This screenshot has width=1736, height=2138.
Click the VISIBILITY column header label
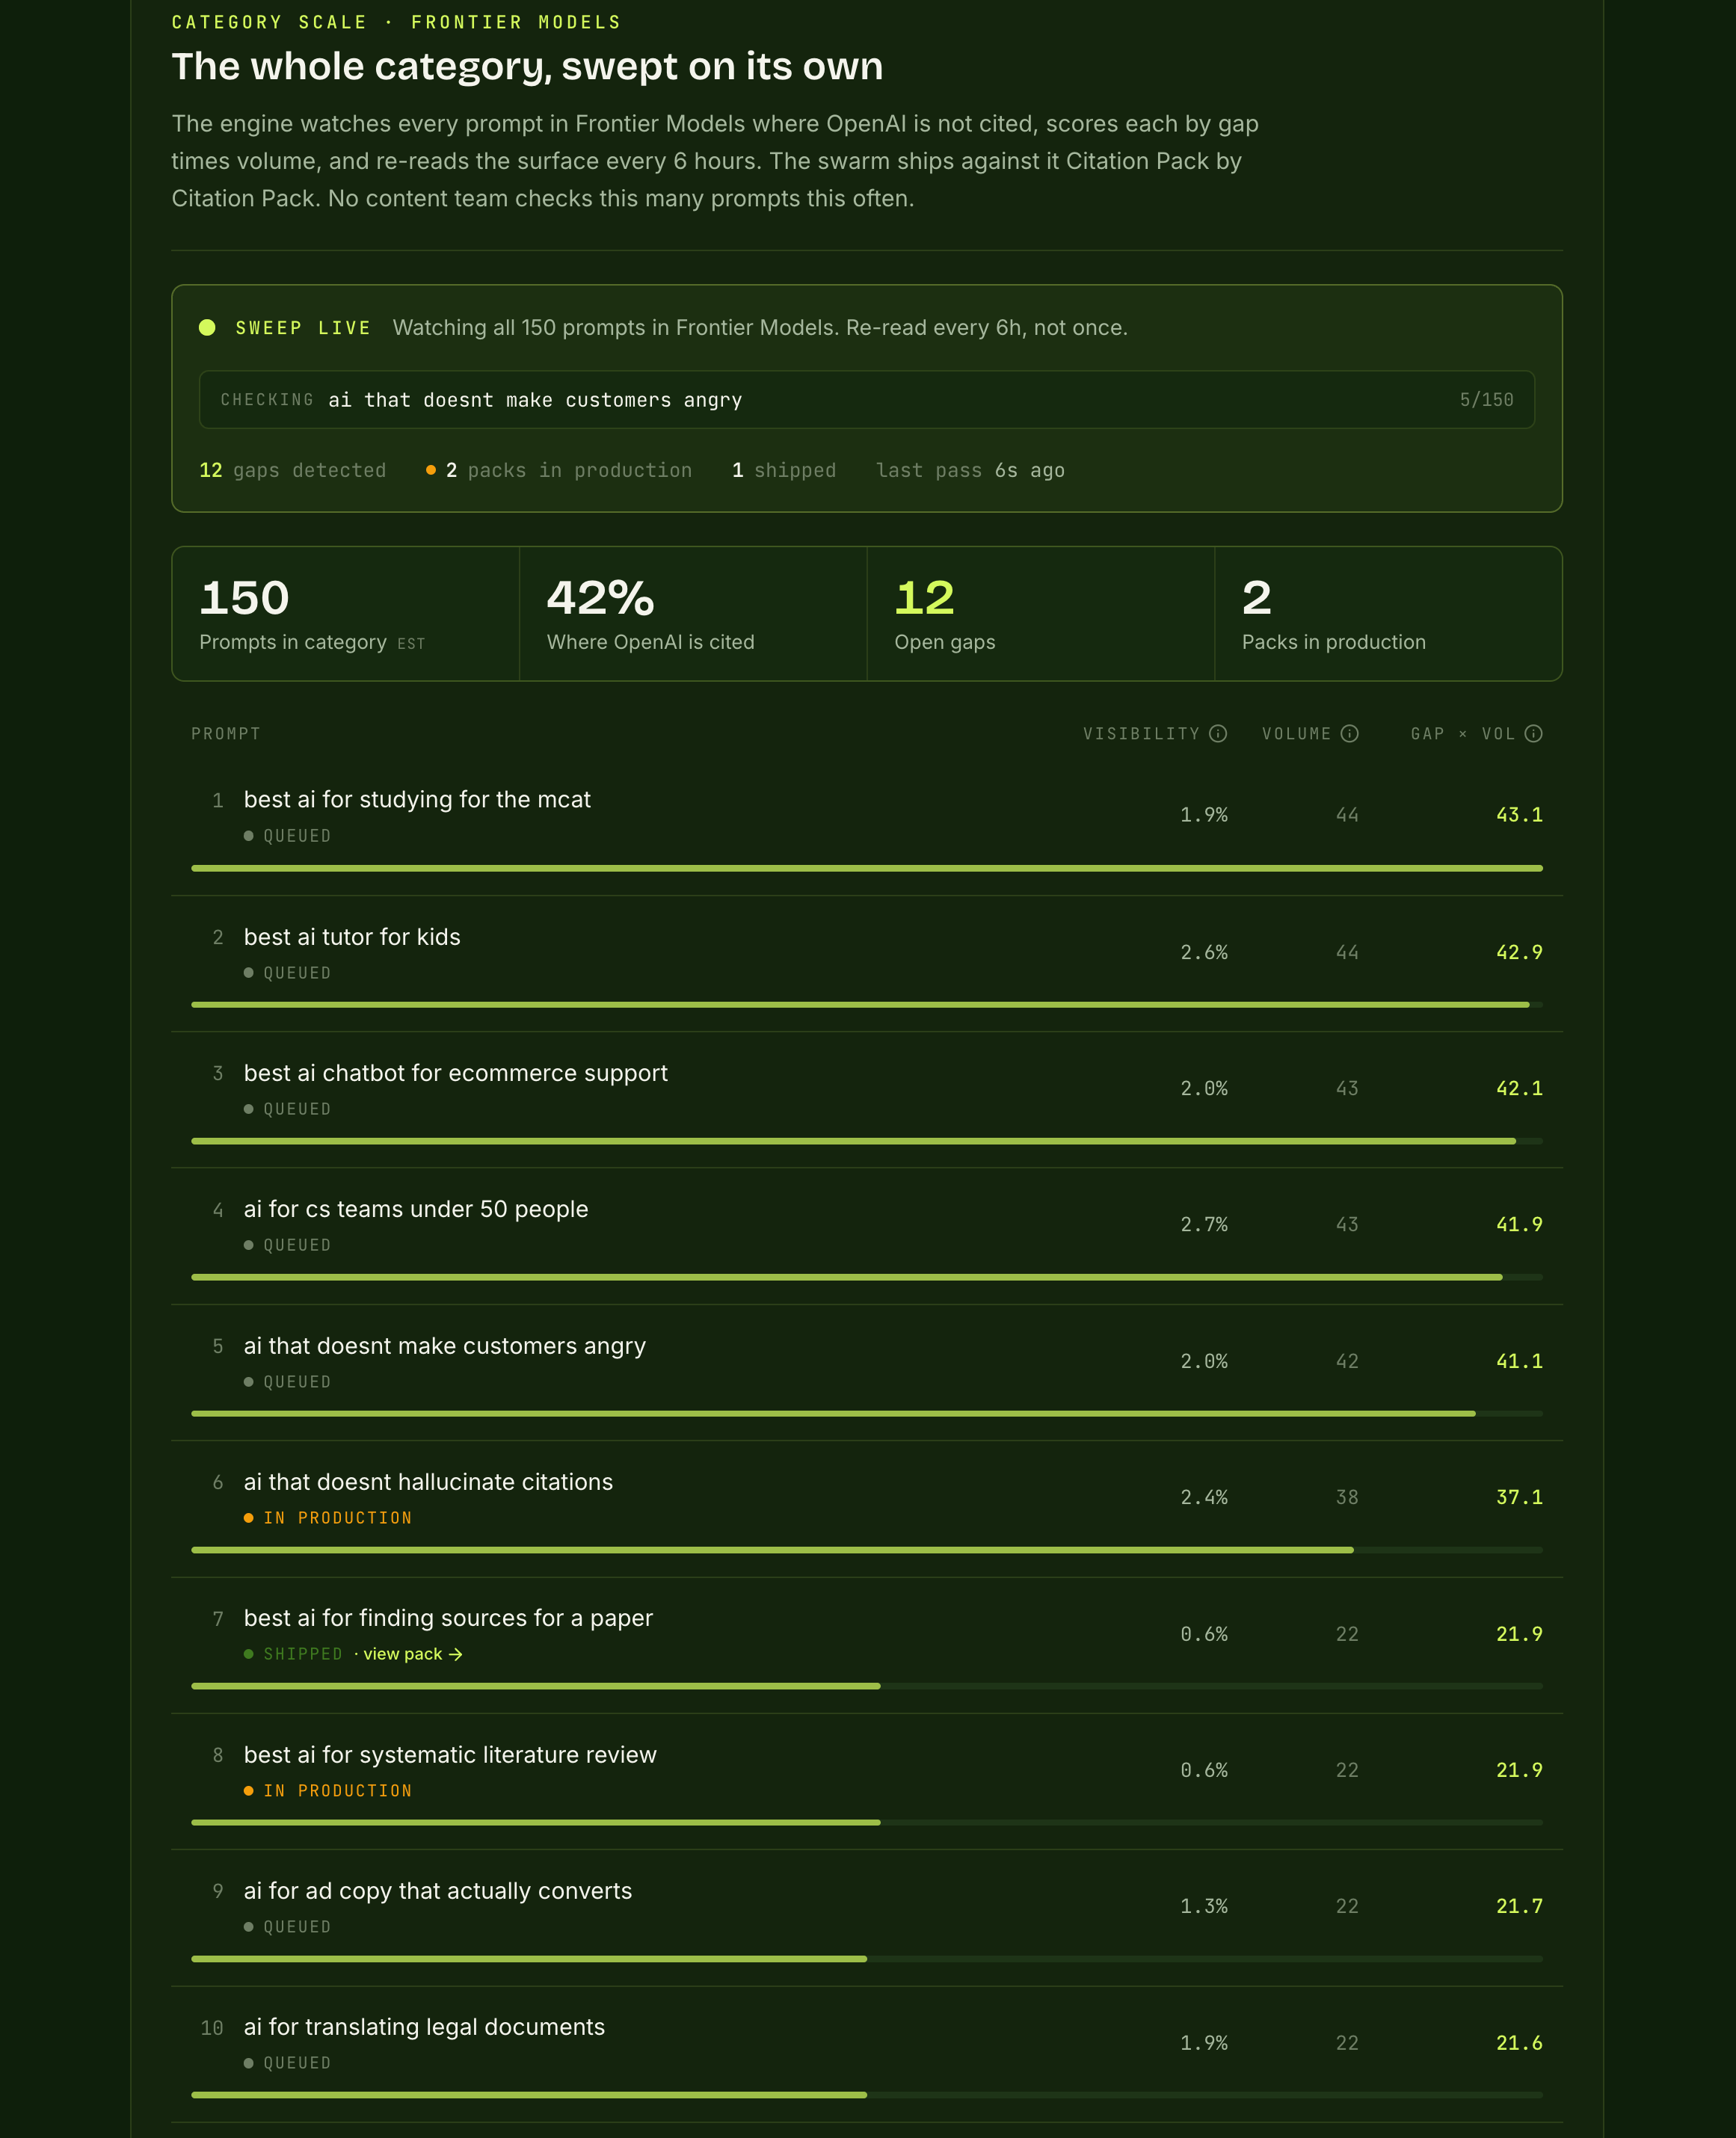[1141, 734]
